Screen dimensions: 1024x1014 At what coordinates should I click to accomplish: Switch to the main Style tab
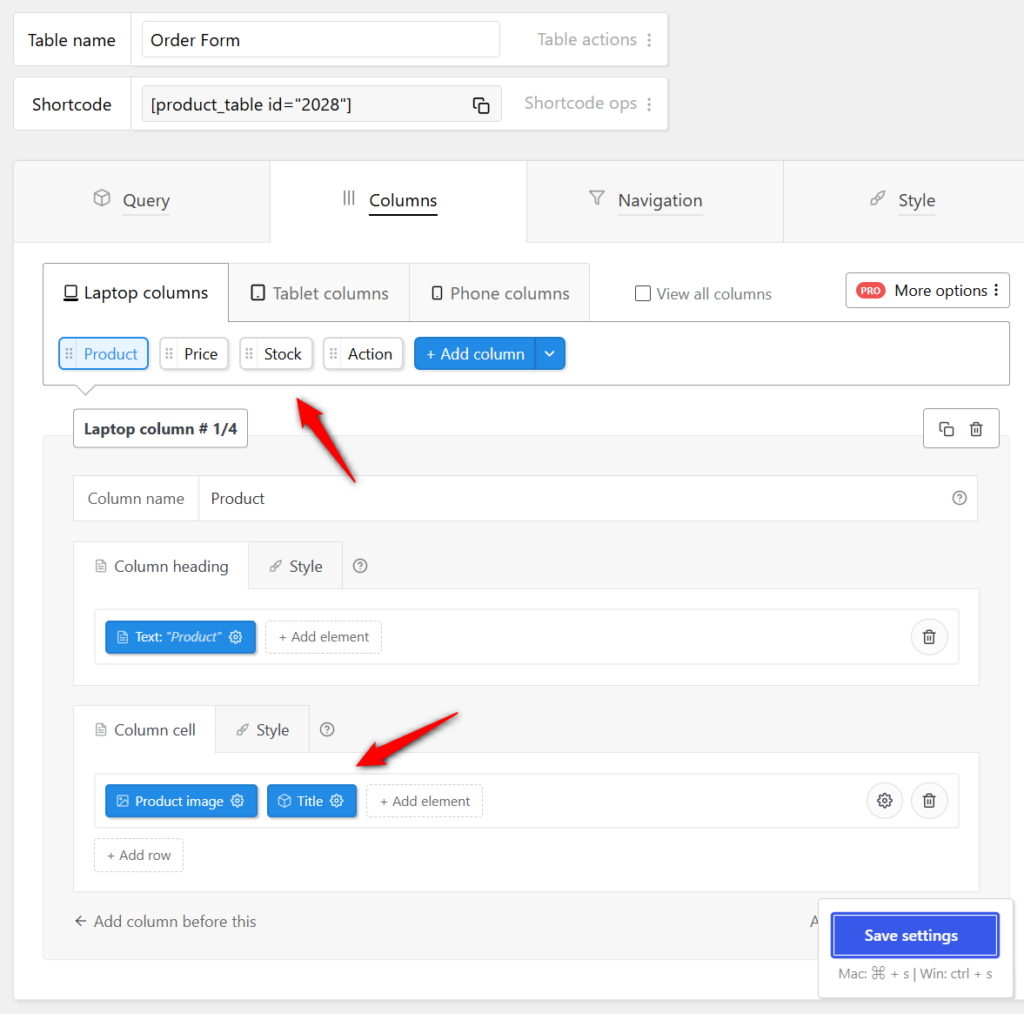pyautogui.click(x=904, y=201)
